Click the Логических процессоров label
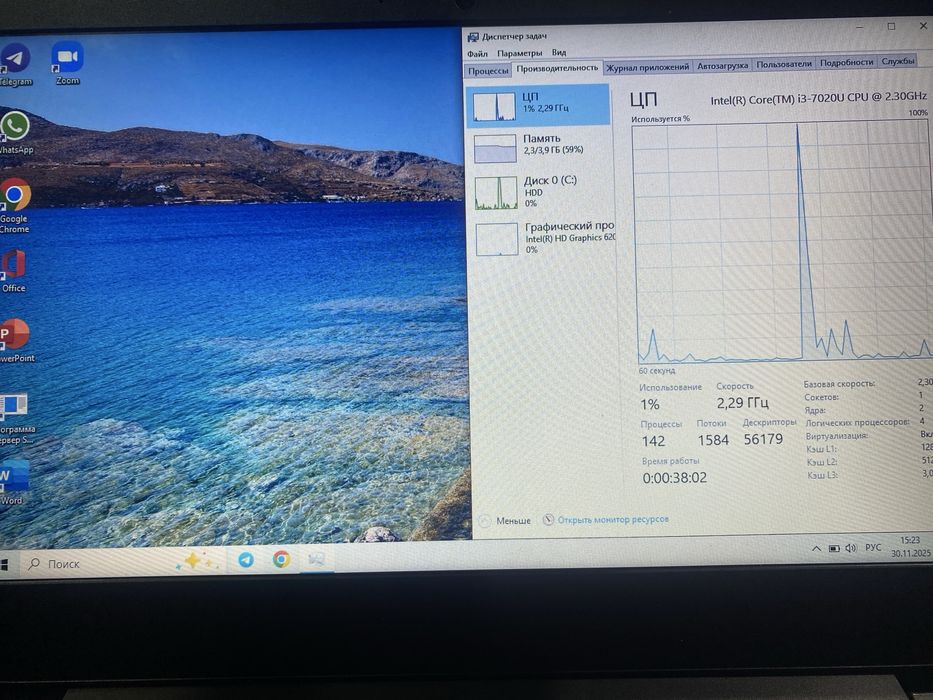The image size is (933, 700). [x=857, y=423]
